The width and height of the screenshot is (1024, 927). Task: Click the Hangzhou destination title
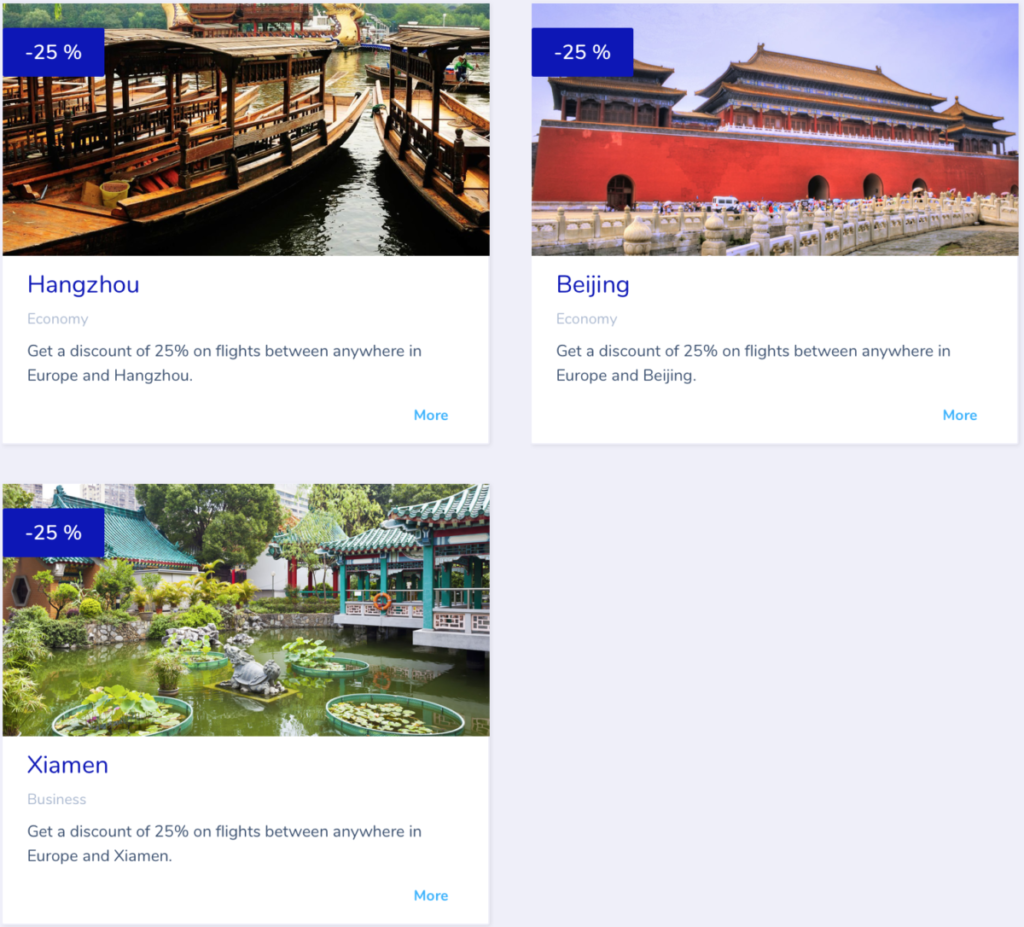(83, 285)
